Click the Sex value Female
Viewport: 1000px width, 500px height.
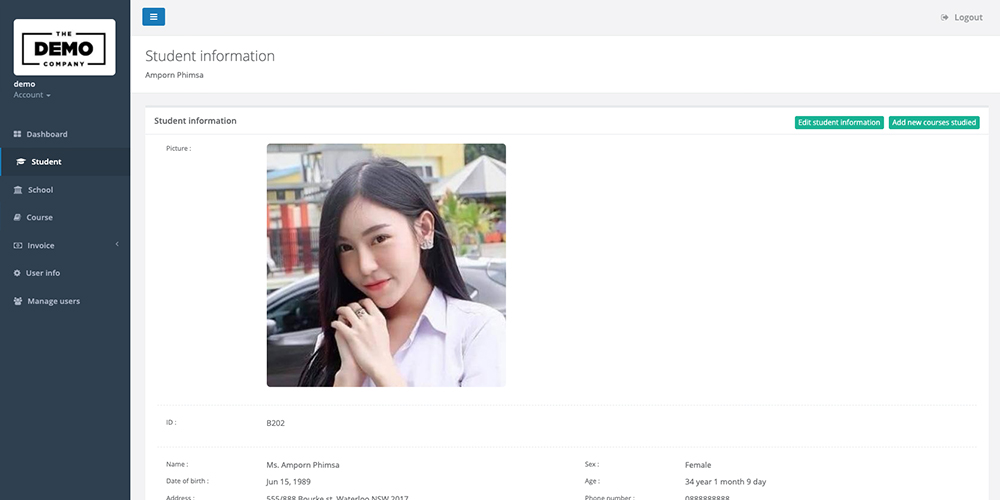(698, 465)
